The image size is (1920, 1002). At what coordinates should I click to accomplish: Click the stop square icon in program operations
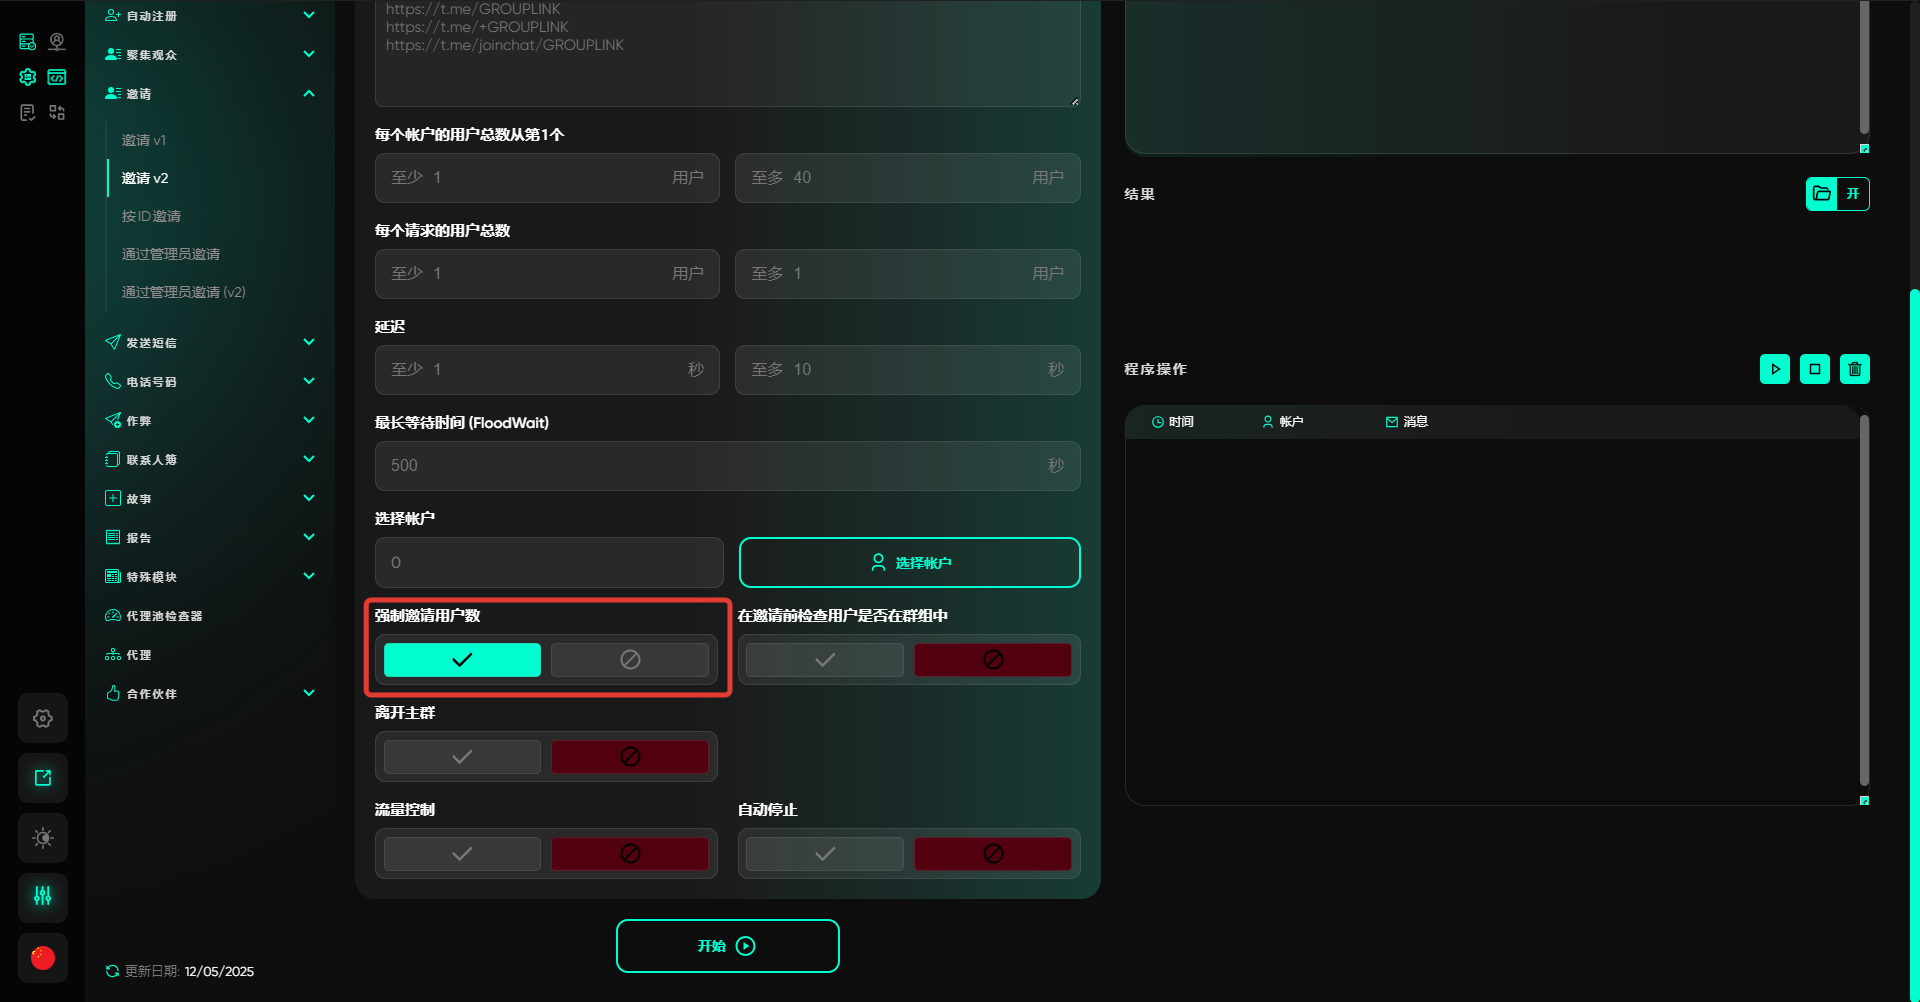pyautogui.click(x=1814, y=369)
